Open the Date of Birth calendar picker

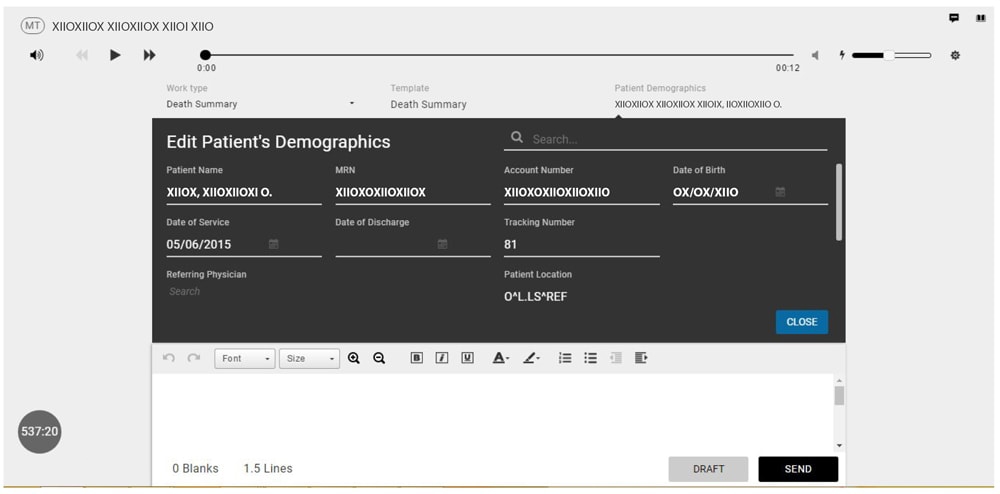pos(780,192)
